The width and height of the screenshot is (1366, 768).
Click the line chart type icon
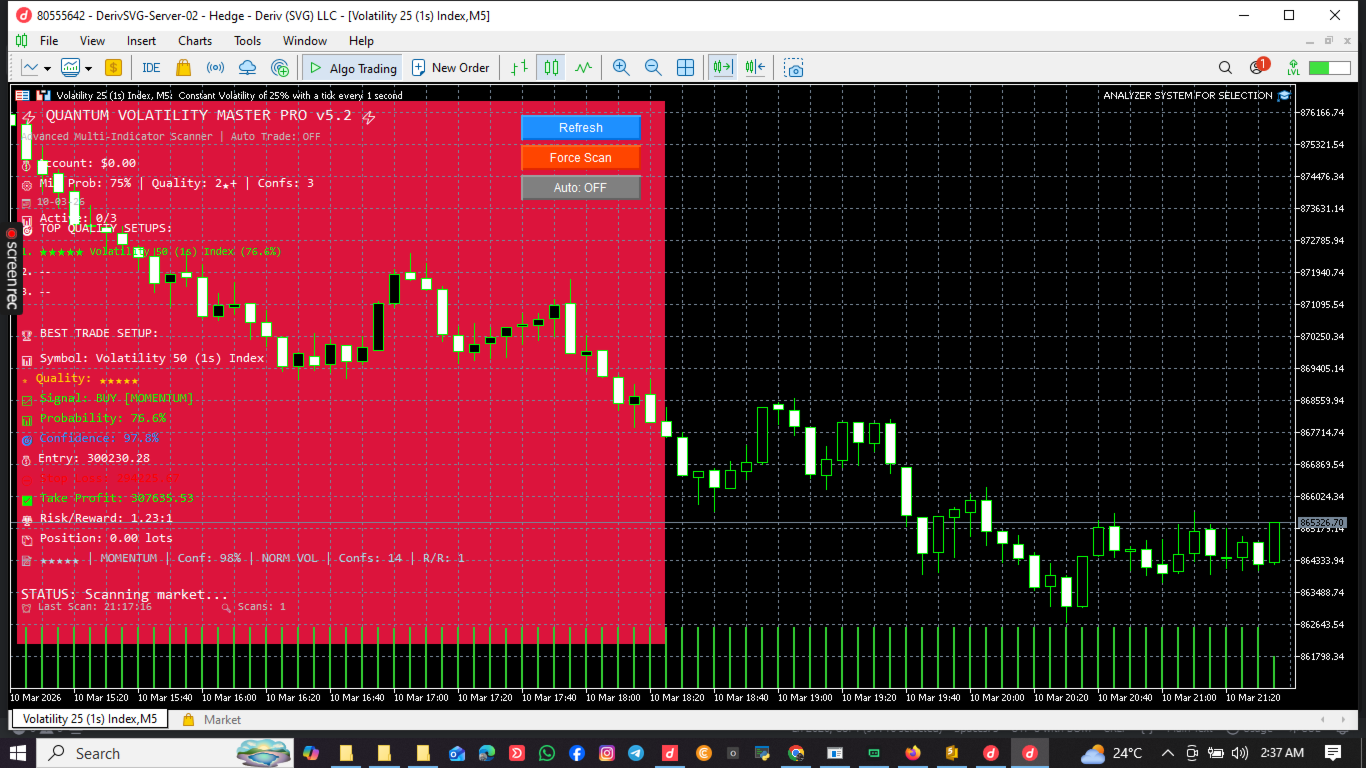[30, 68]
